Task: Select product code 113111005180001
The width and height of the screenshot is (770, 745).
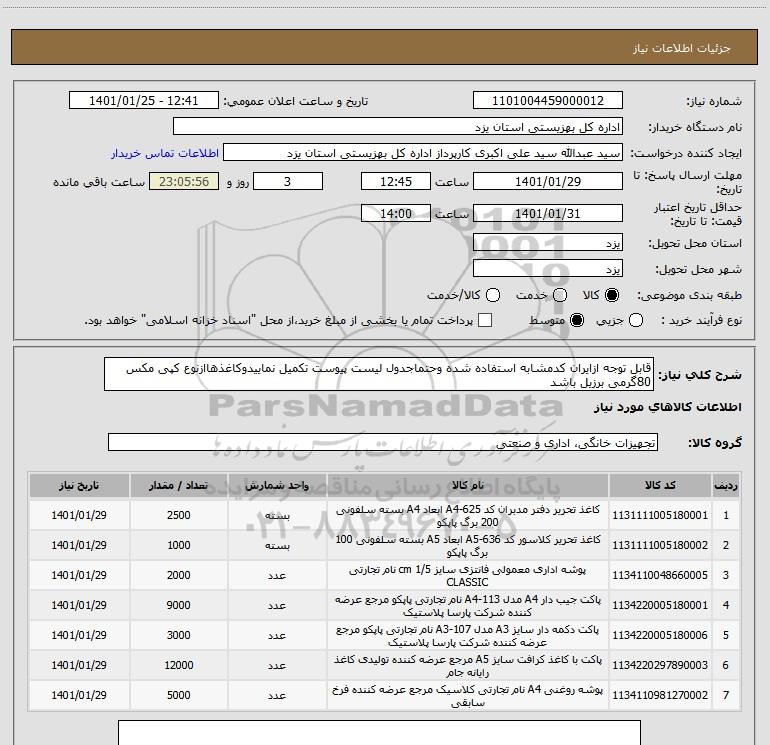Action: click(x=660, y=515)
